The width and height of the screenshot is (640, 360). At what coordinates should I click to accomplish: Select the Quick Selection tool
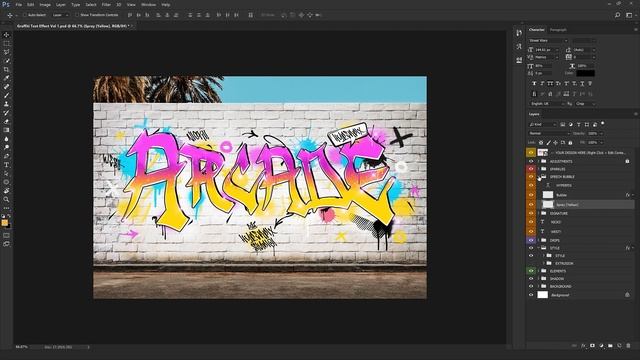tap(6, 60)
